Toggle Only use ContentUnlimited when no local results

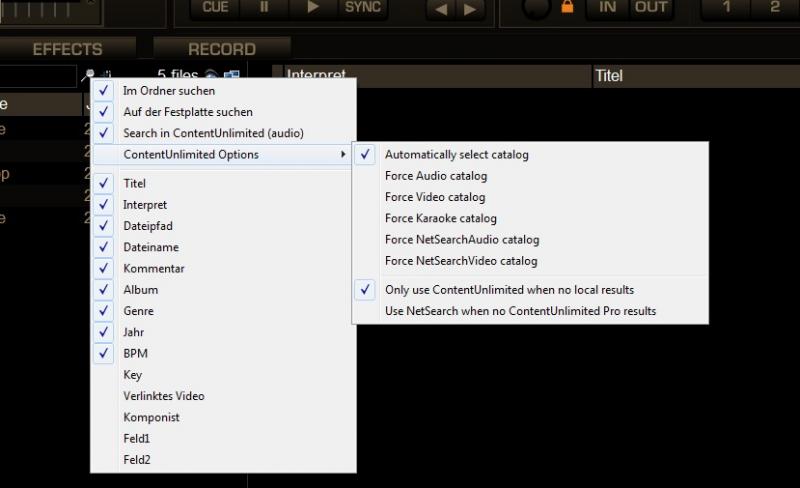[530, 290]
